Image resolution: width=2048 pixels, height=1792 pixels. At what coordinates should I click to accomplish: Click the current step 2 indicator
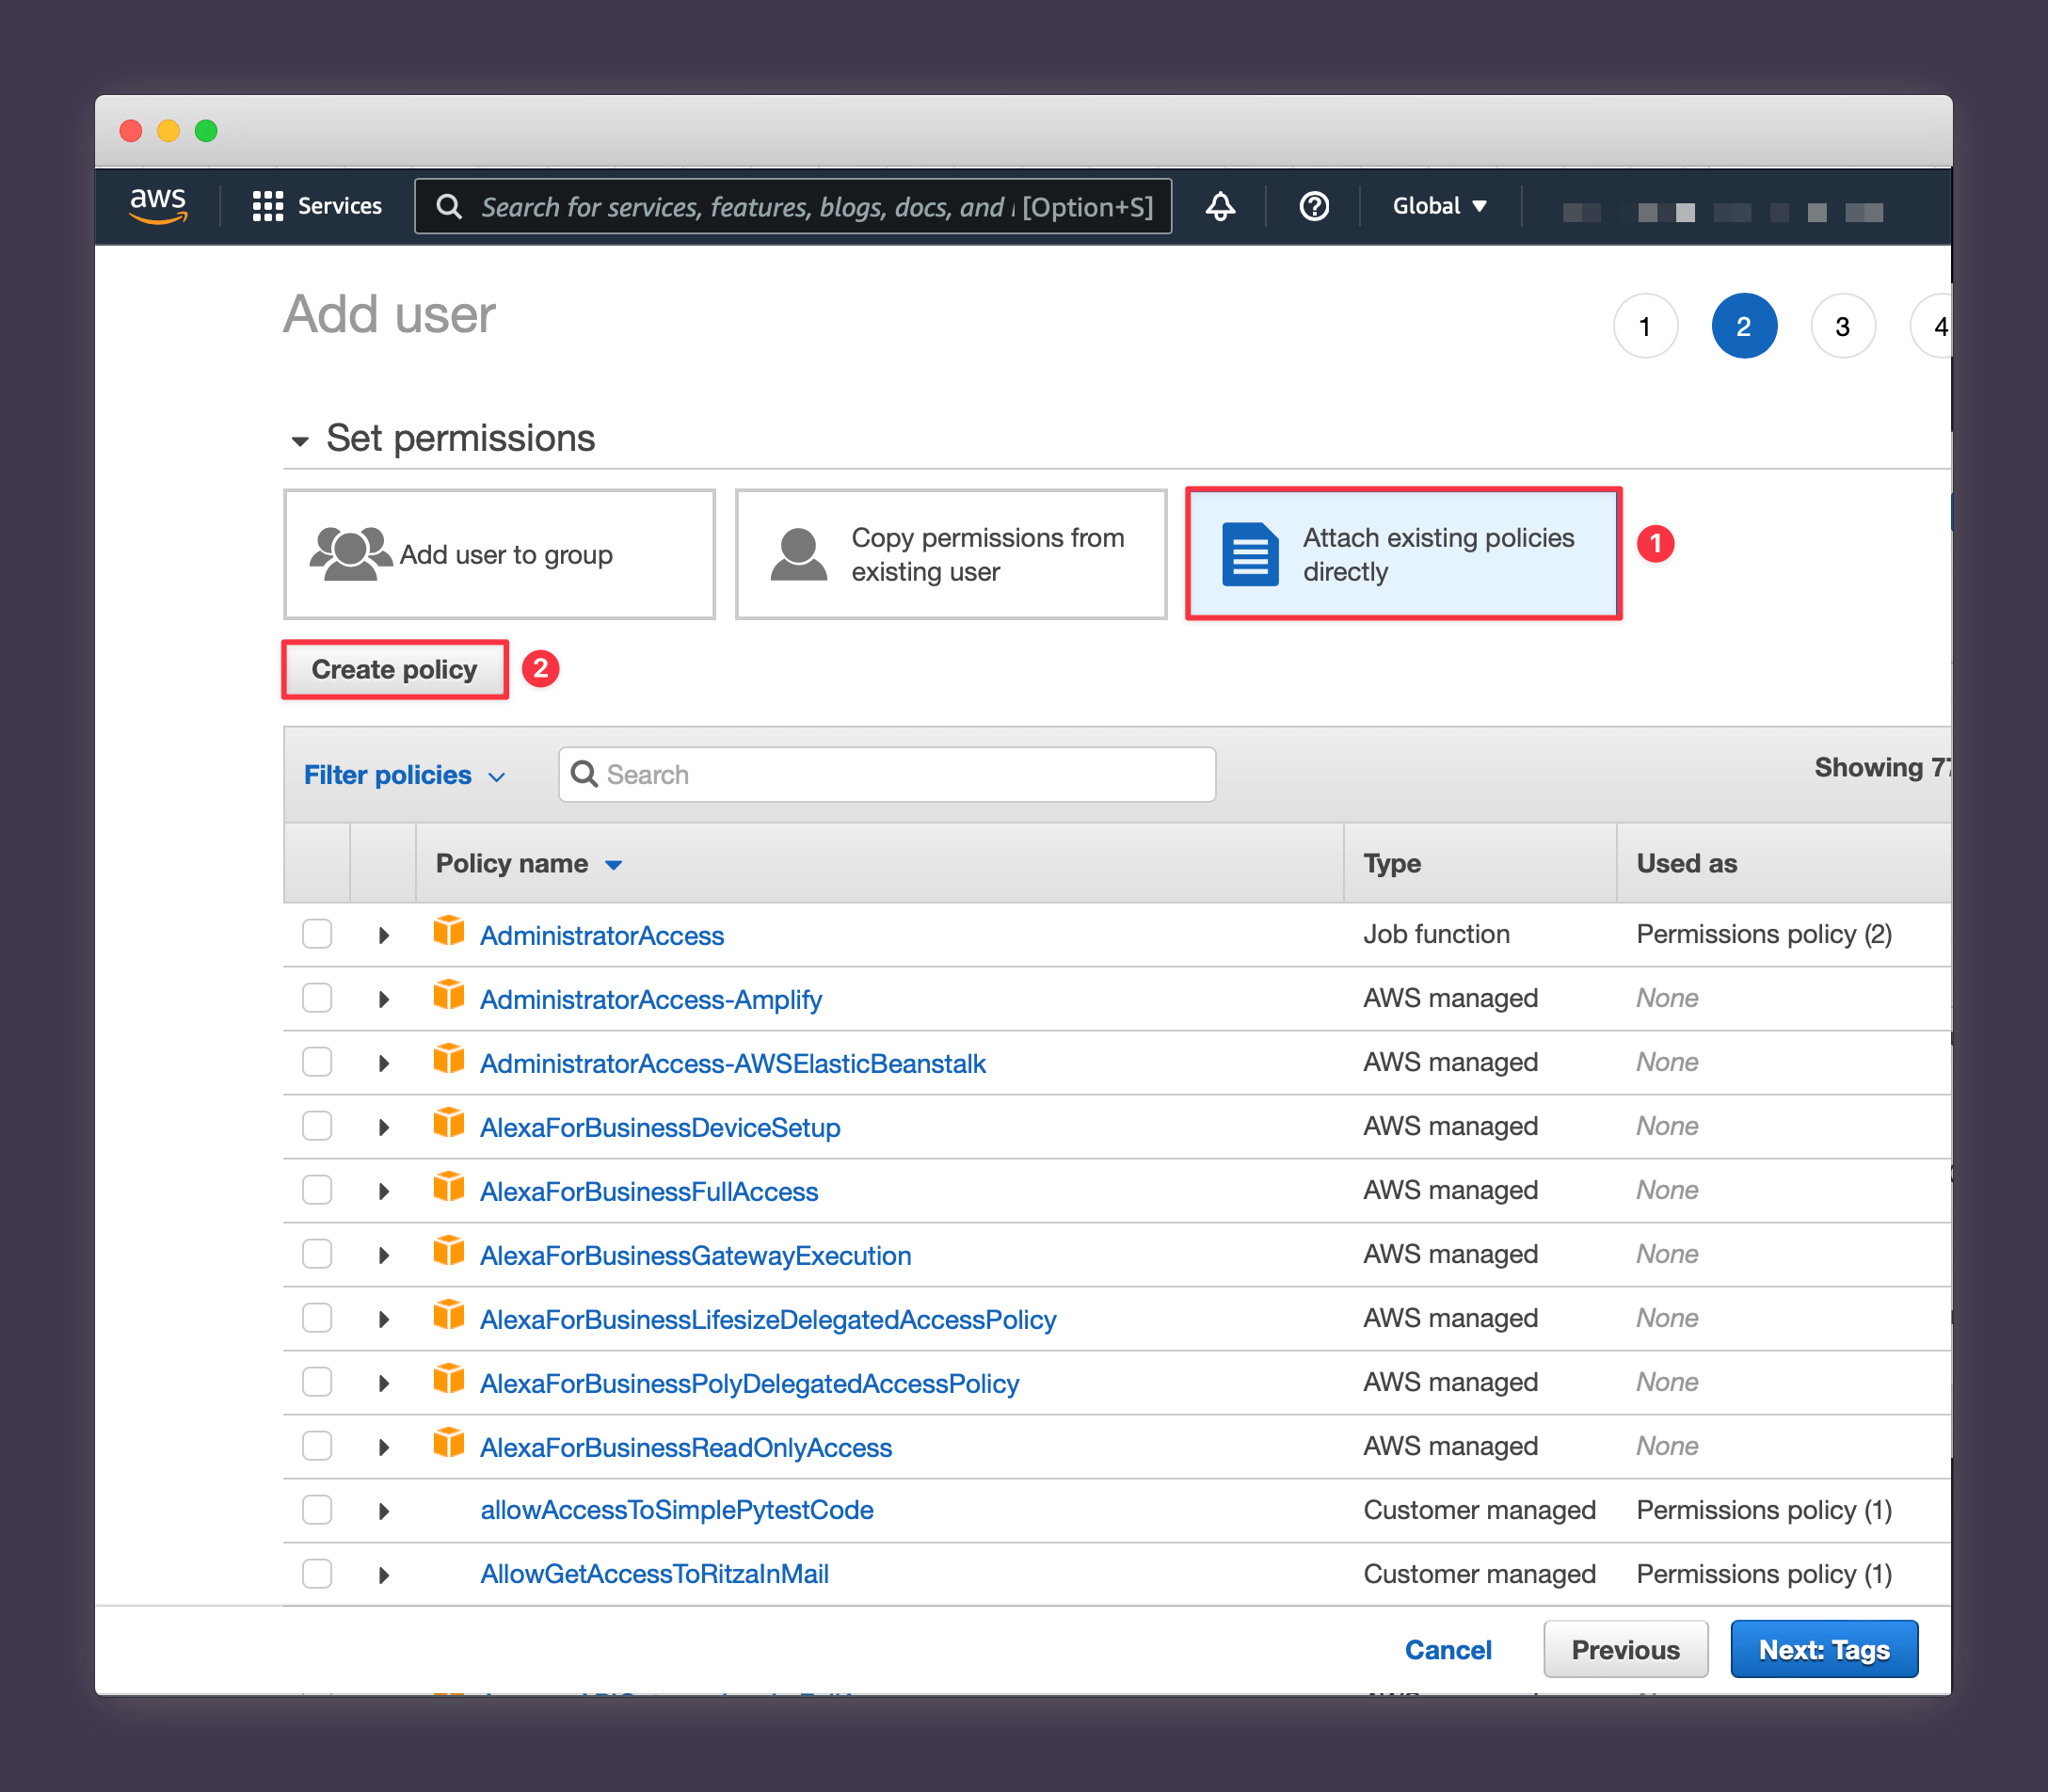(1744, 326)
